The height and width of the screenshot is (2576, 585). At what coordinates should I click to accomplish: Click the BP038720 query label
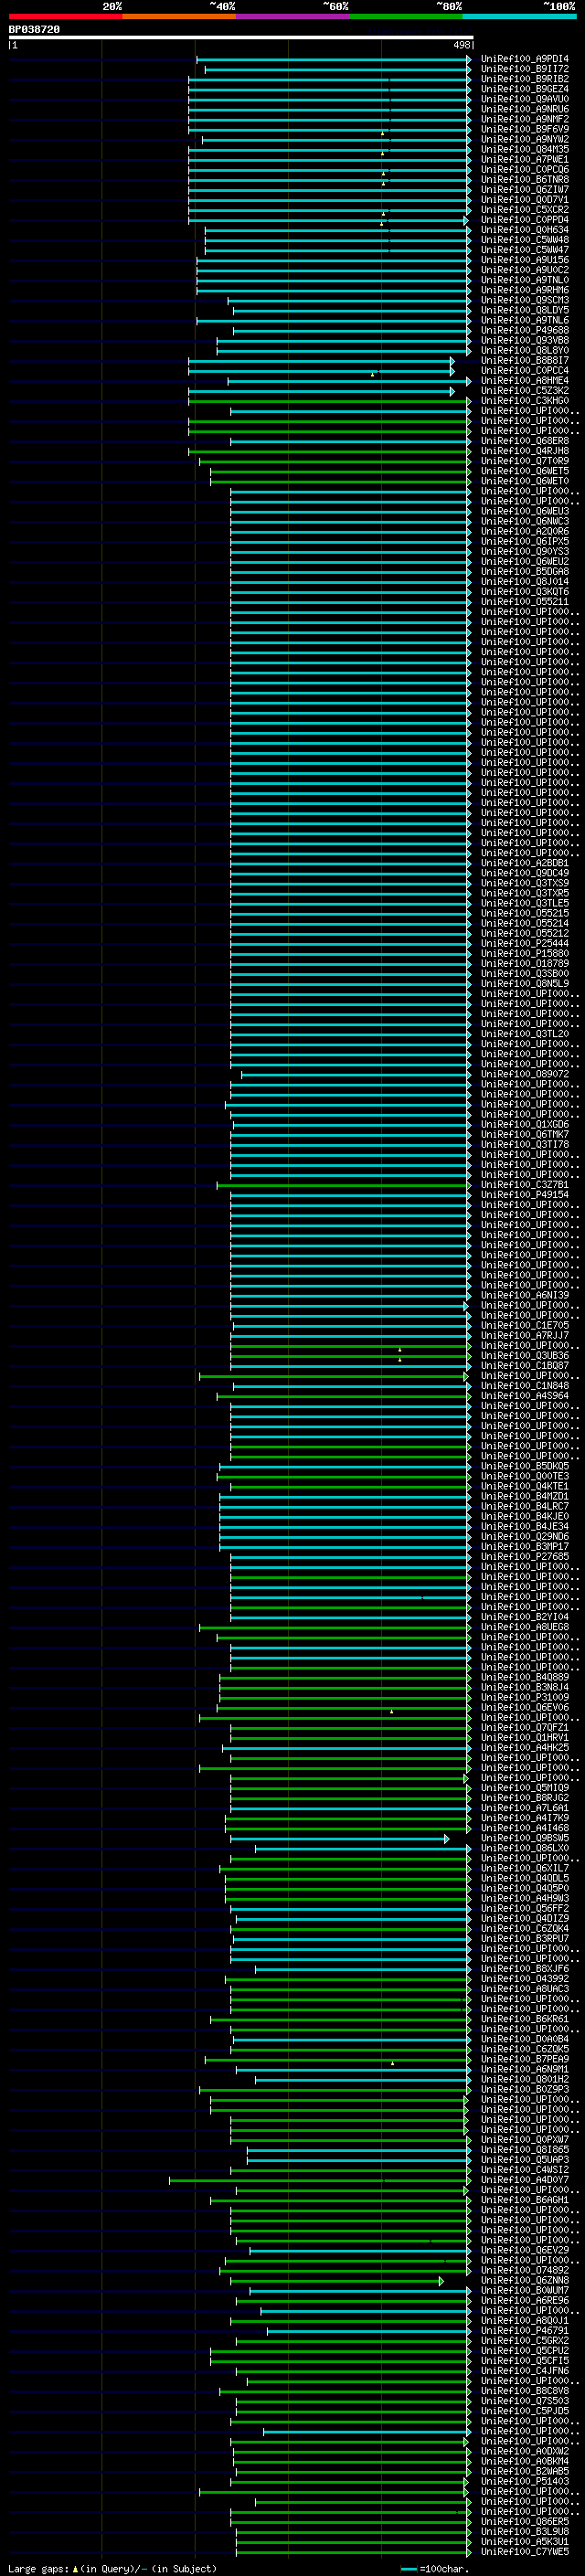(x=34, y=30)
